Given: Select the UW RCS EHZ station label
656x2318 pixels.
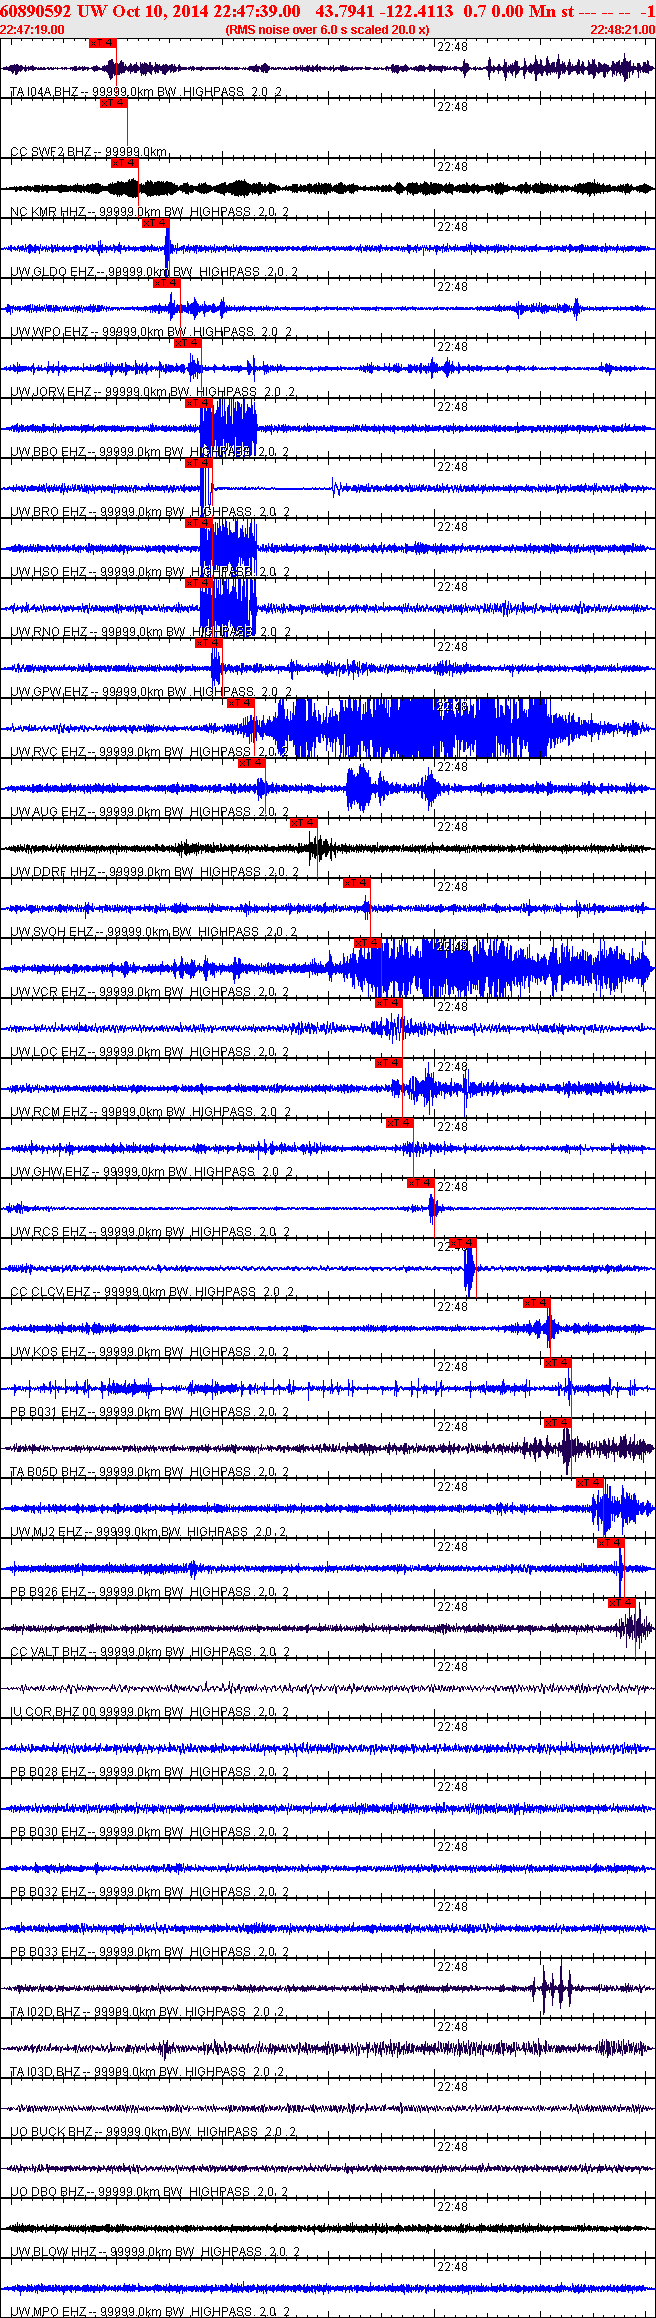Looking at the screenshot, I should [48, 1232].
